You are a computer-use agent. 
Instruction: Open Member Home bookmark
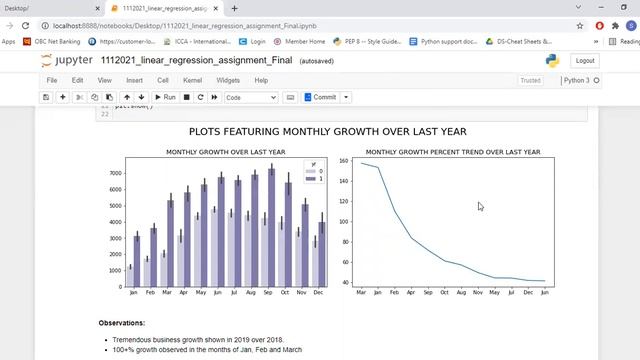point(299,41)
